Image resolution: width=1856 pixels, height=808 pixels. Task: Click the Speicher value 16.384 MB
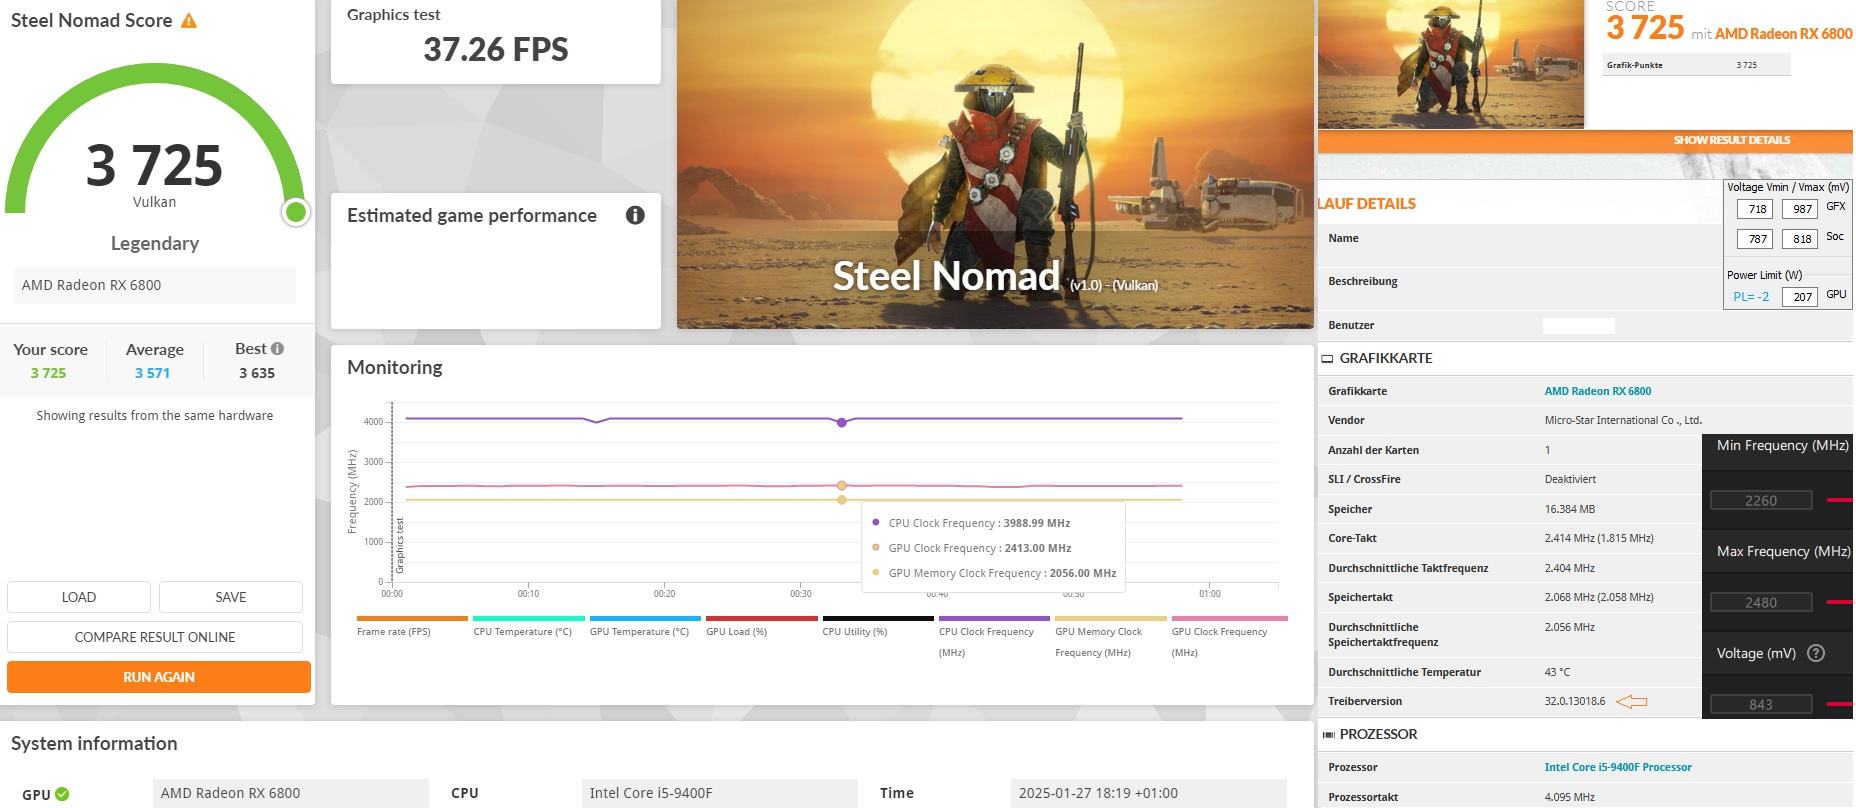click(1570, 509)
